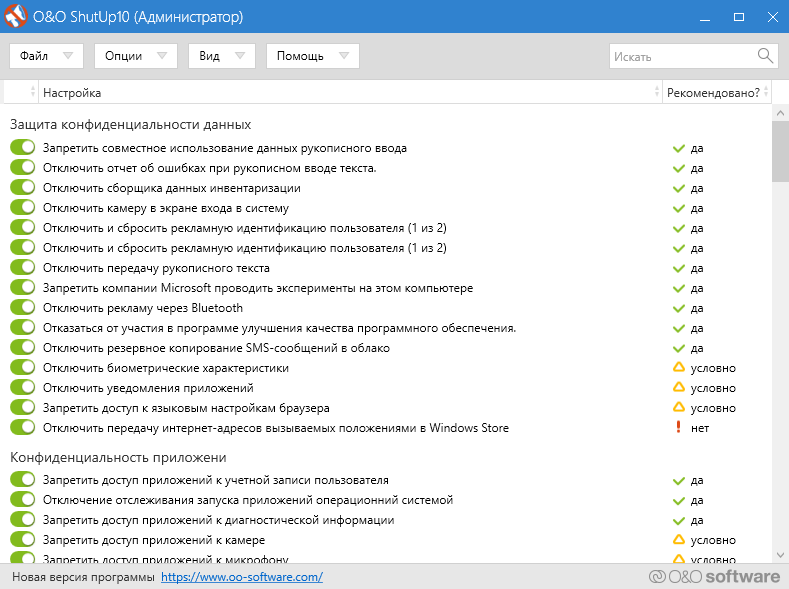Open the 'Помощь' menu
Screen dimensions: 789x589
(x=312, y=56)
